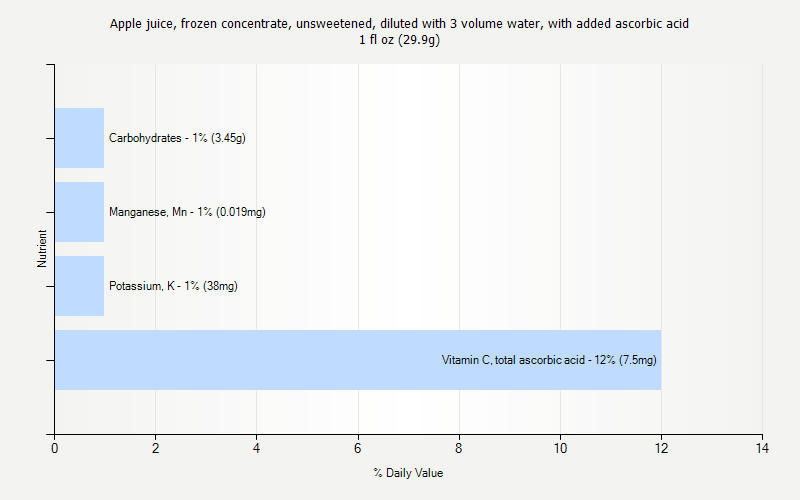Click the 6 tick label on x-axis
This screenshot has height=500, width=800.
[358, 448]
